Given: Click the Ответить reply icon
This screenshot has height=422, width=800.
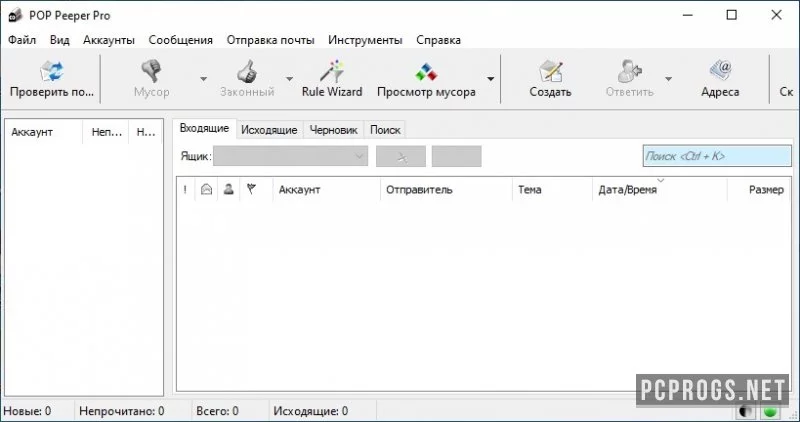Looking at the screenshot, I should pos(629,71).
